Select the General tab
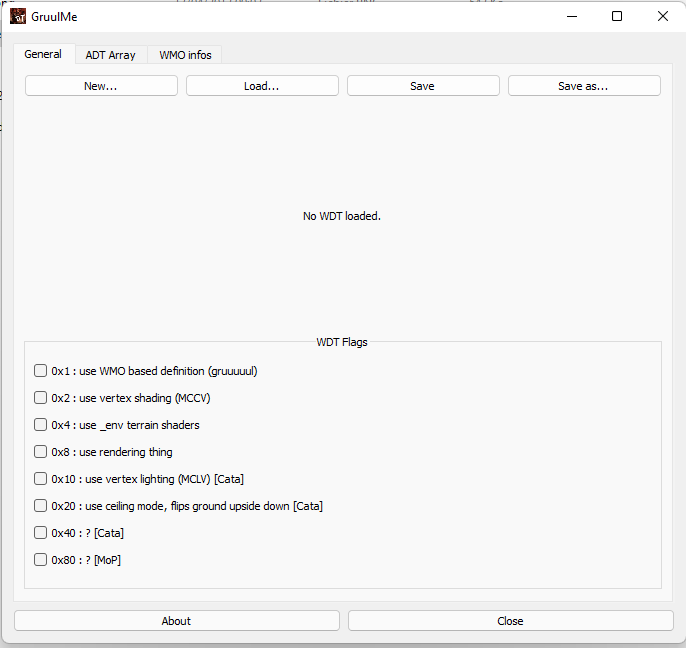This screenshot has width=686, height=648. pos(43,54)
